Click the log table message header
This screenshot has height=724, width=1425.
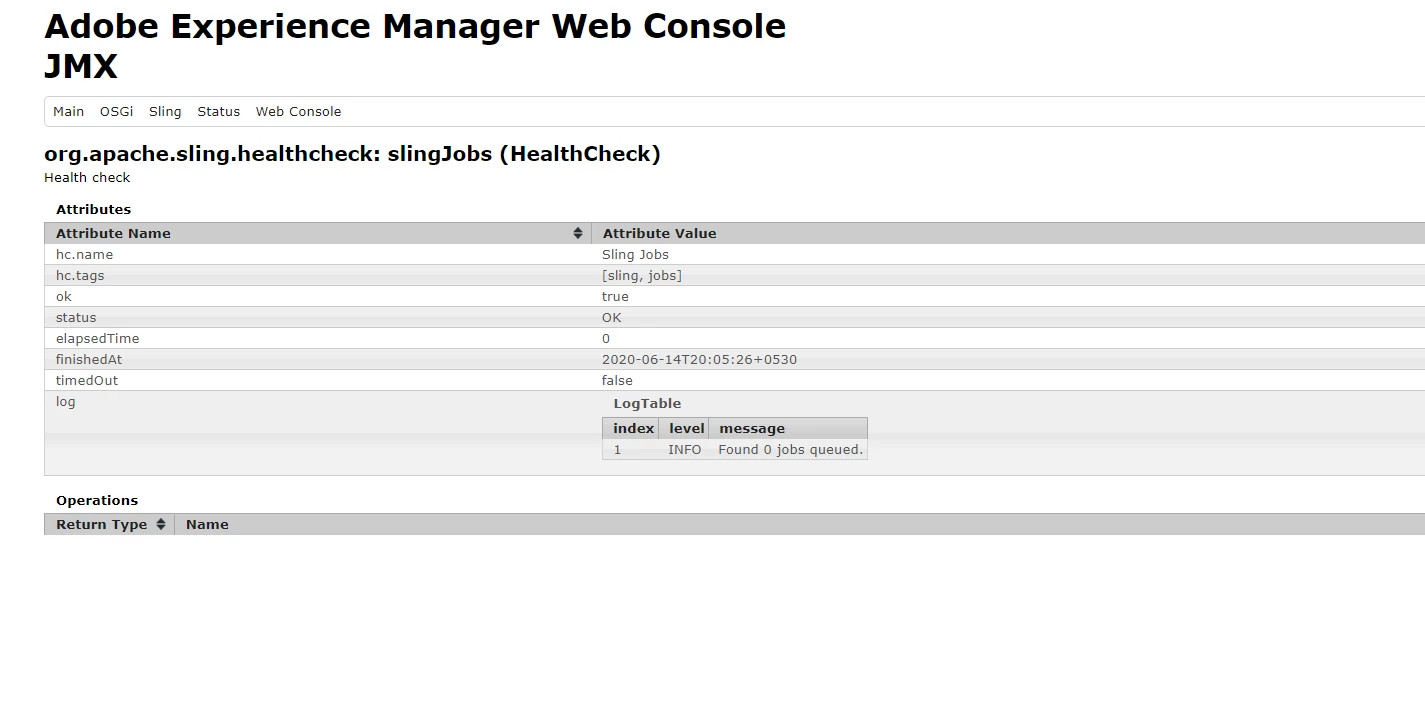coord(788,428)
